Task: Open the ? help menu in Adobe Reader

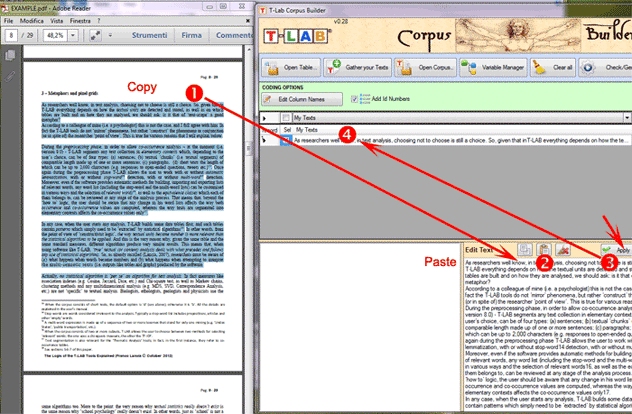Action: point(98,21)
